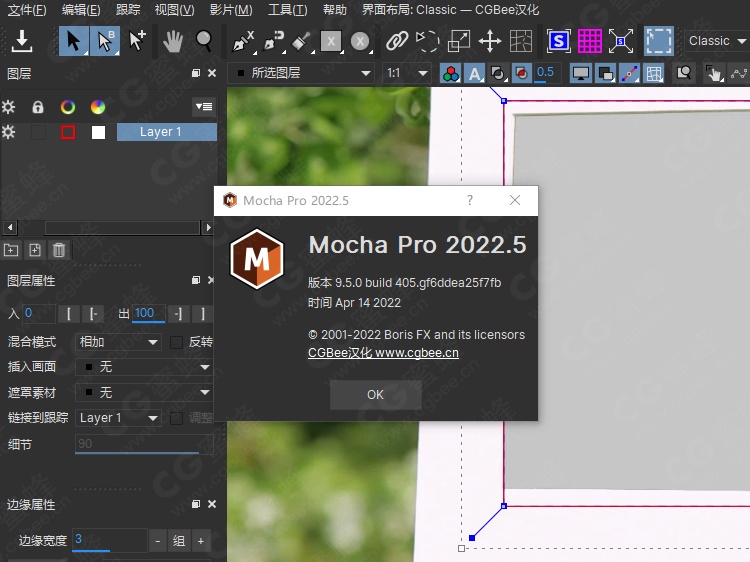
Task: Click the new layer group folder icon
Action: tap(11, 250)
